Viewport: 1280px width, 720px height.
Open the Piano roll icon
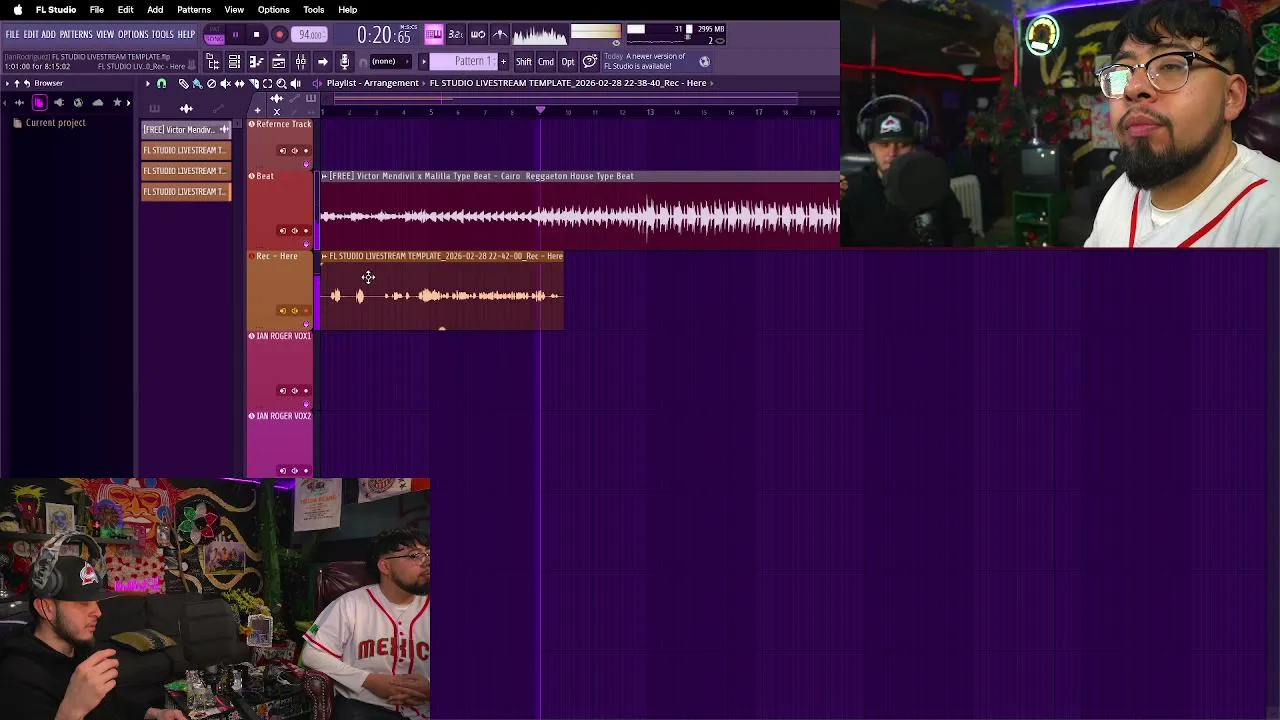pos(256,62)
